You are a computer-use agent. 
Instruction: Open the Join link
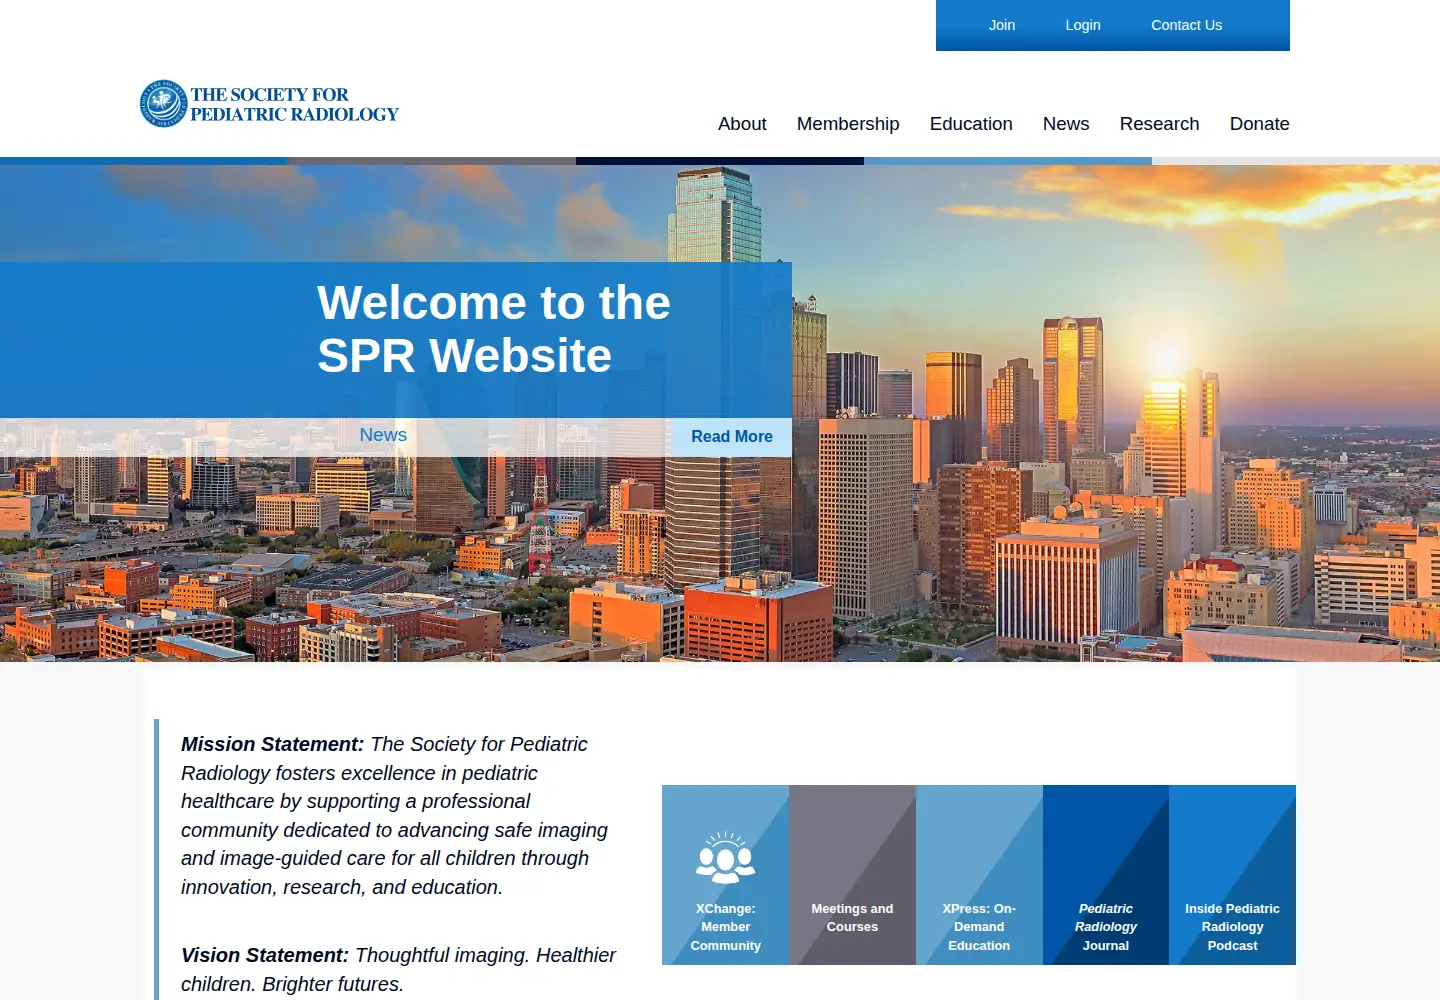pyautogui.click(x=1002, y=25)
